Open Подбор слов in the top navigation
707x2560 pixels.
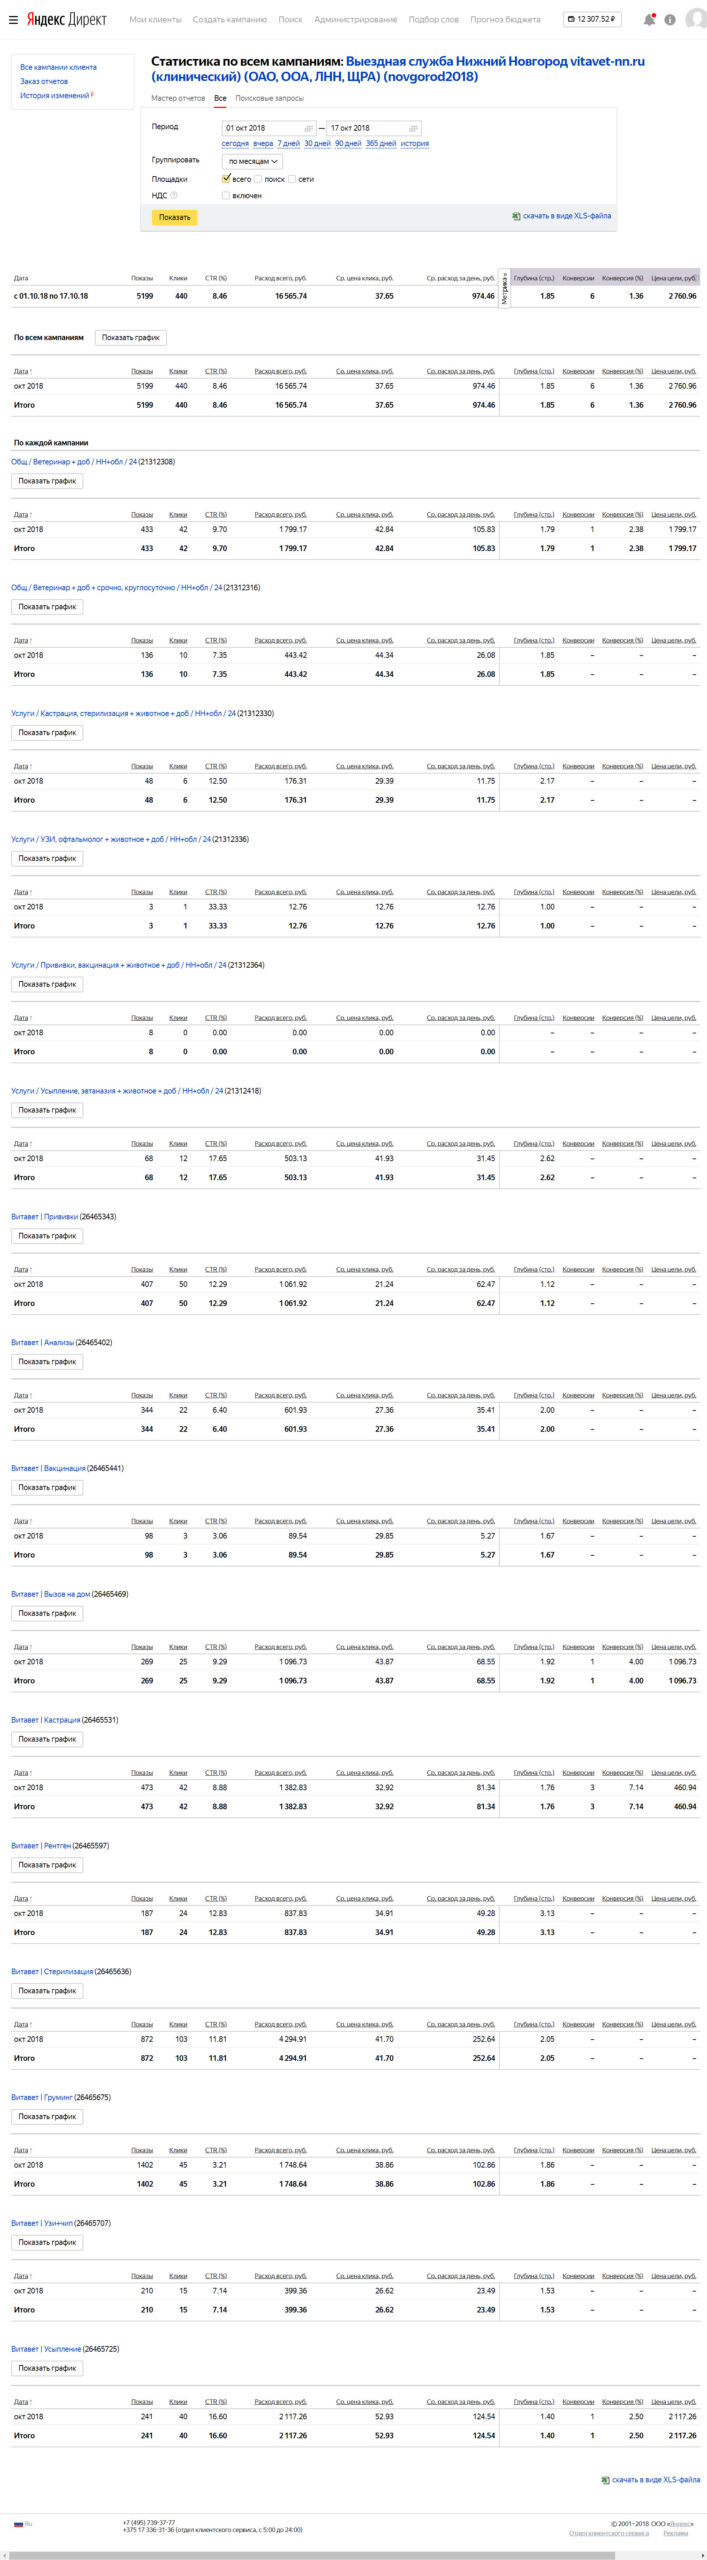pos(434,19)
